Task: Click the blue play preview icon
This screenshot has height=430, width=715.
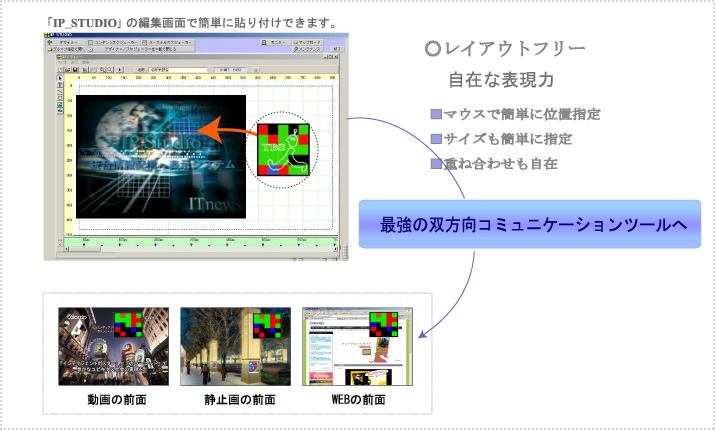Action: pyautogui.click(x=120, y=70)
